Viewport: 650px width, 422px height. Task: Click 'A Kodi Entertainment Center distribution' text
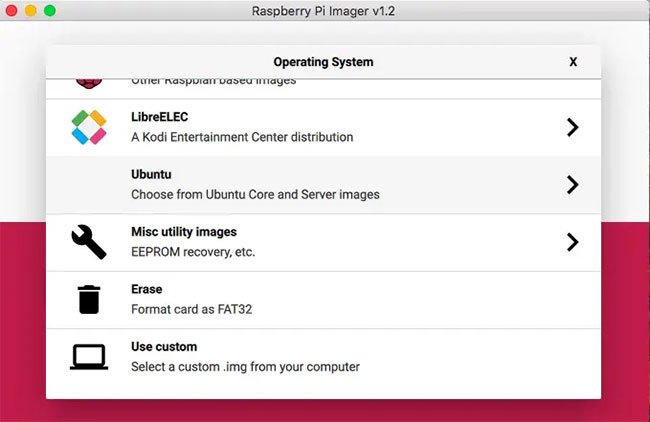242,137
